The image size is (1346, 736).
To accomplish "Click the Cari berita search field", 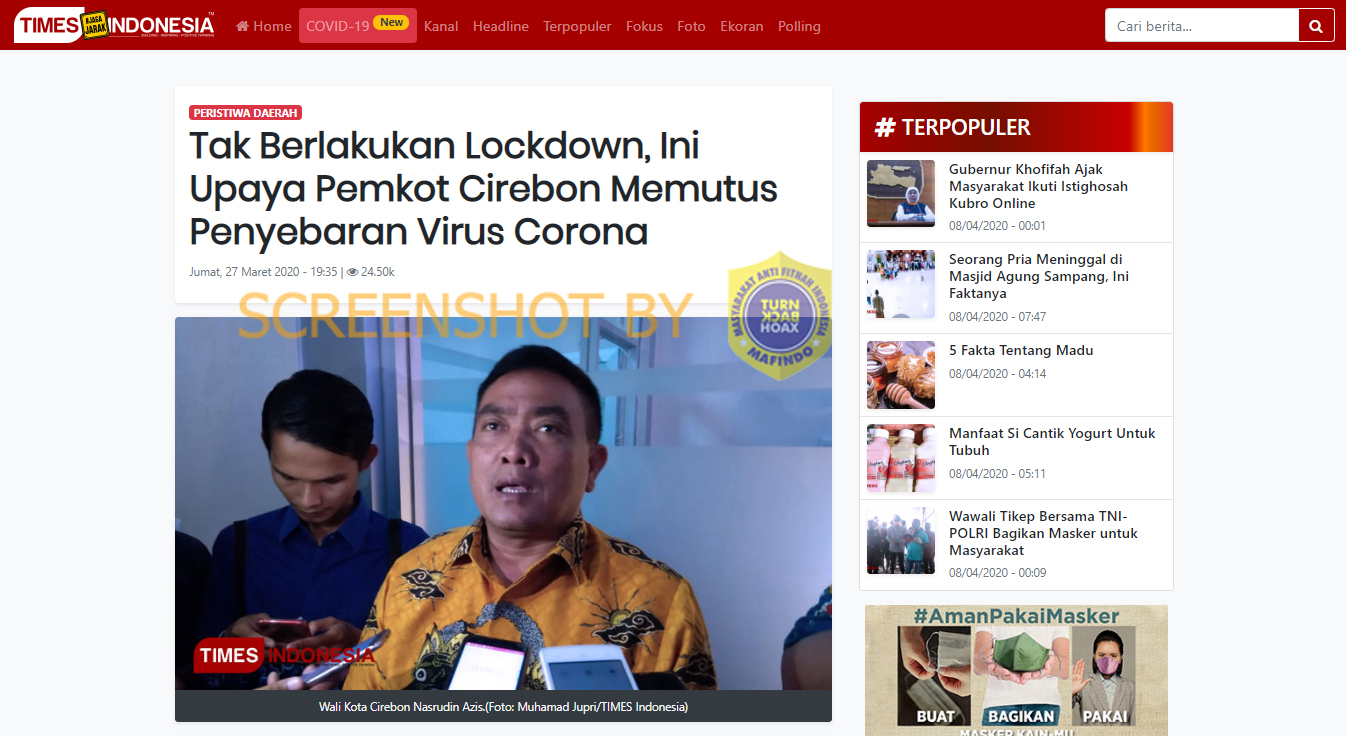I will [x=1202, y=26].
